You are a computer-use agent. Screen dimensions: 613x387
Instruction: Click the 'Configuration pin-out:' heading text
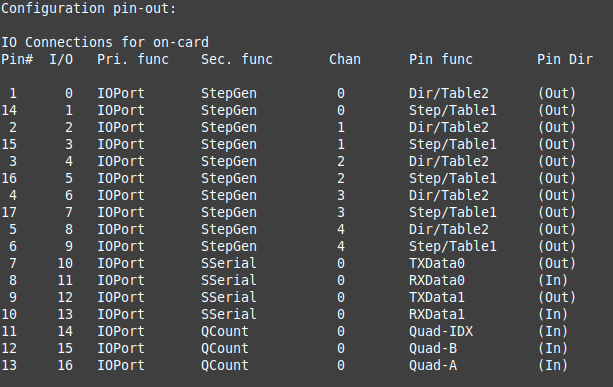click(89, 9)
